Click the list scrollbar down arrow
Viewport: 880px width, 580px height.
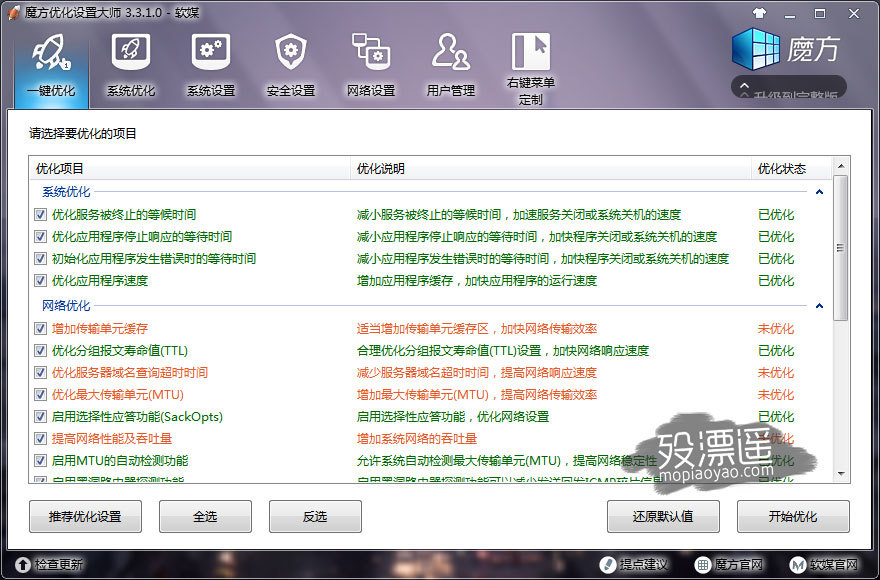(x=841, y=473)
